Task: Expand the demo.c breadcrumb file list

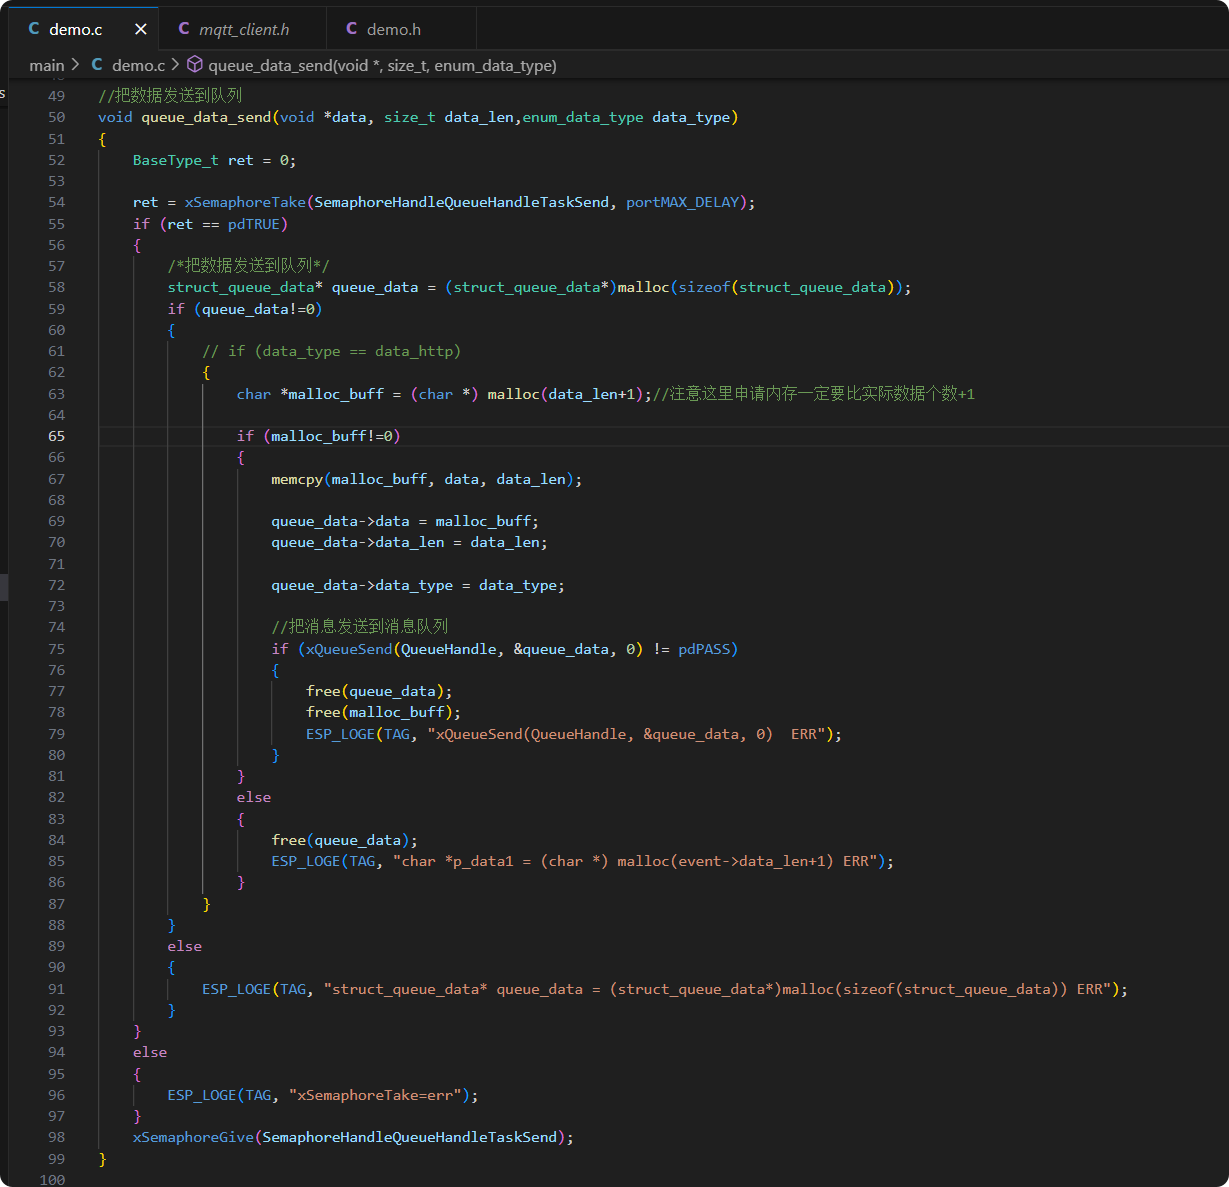Action: click(138, 65)
